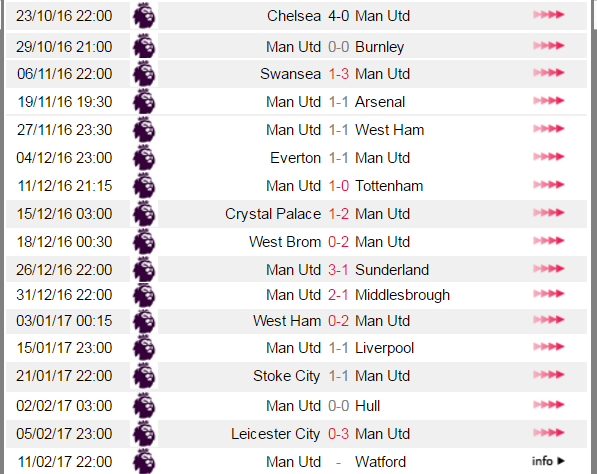Select the Watford team name
This screenshot has height=474, width=597.
pos(380,462)
